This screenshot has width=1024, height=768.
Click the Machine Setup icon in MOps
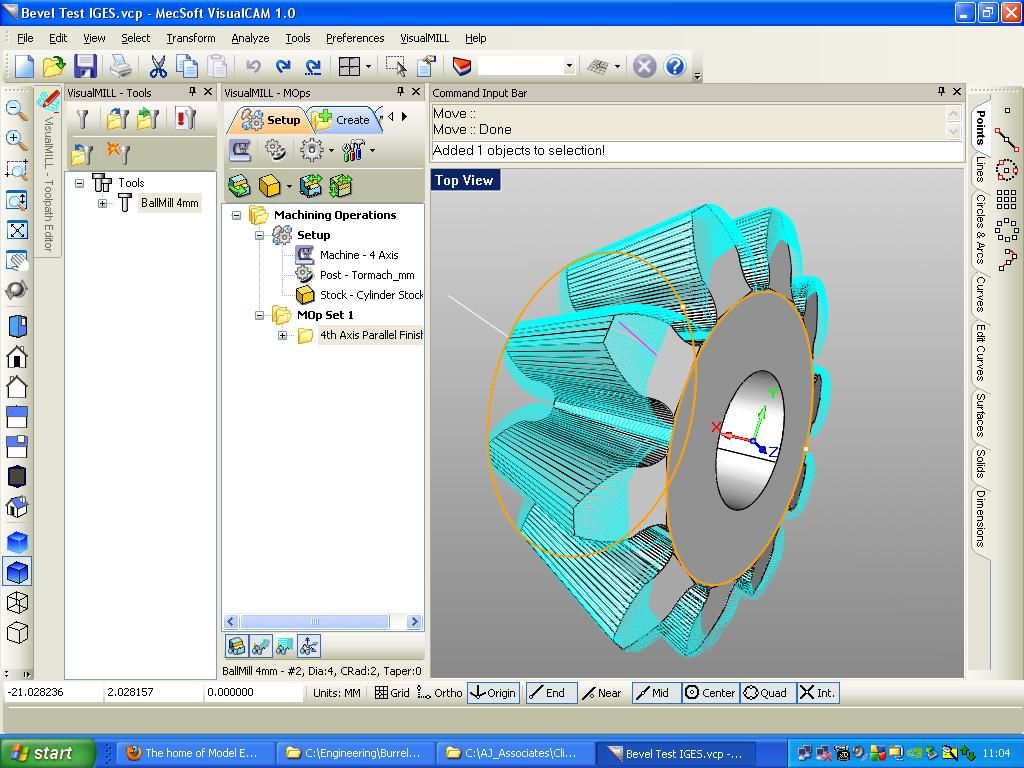(241, 150)
